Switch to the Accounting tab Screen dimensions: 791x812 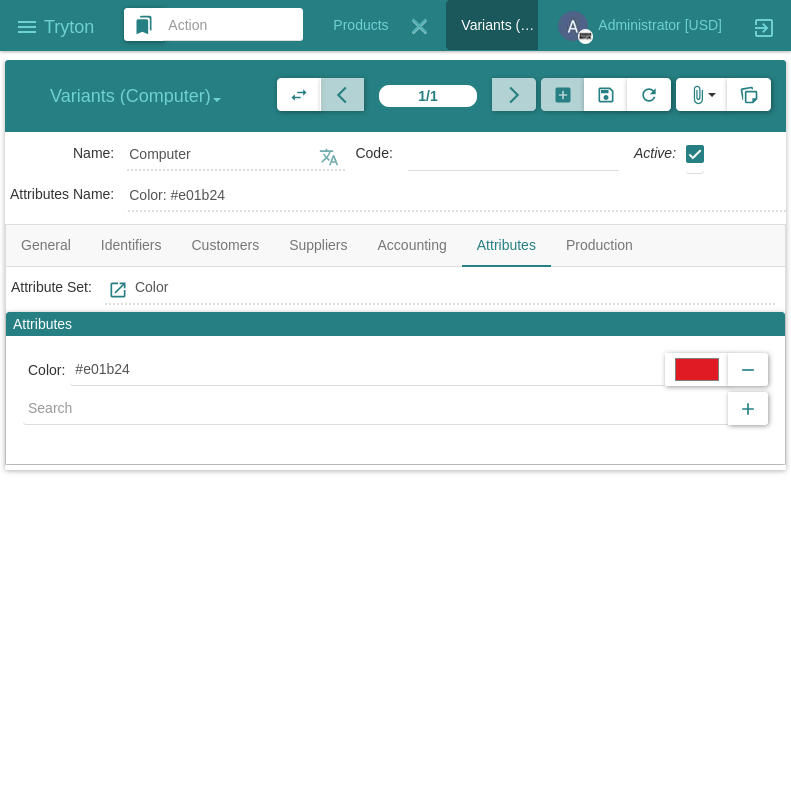pyautogui.click(x=412, y=245)
